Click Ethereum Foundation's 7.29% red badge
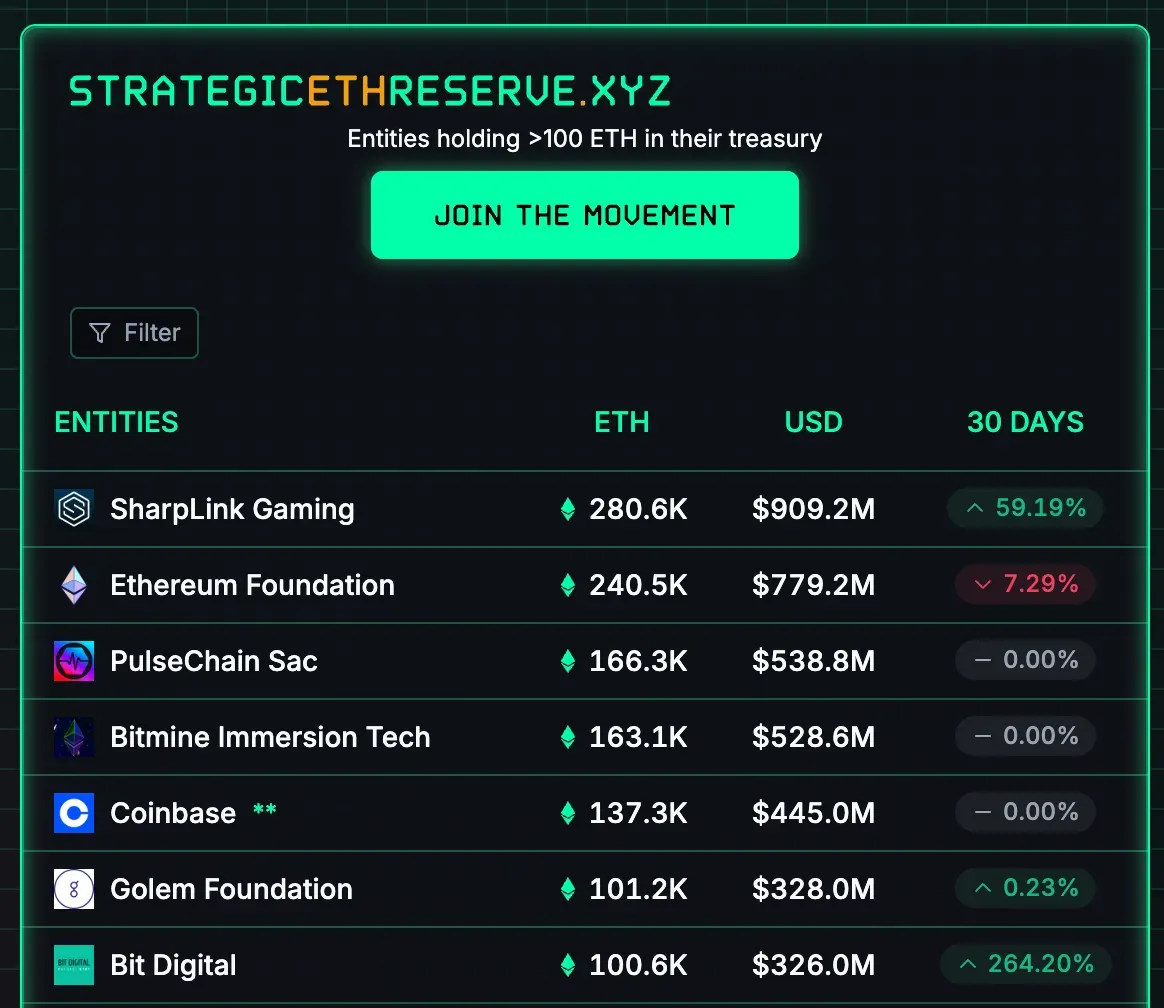 click(x=1025, y=584)
